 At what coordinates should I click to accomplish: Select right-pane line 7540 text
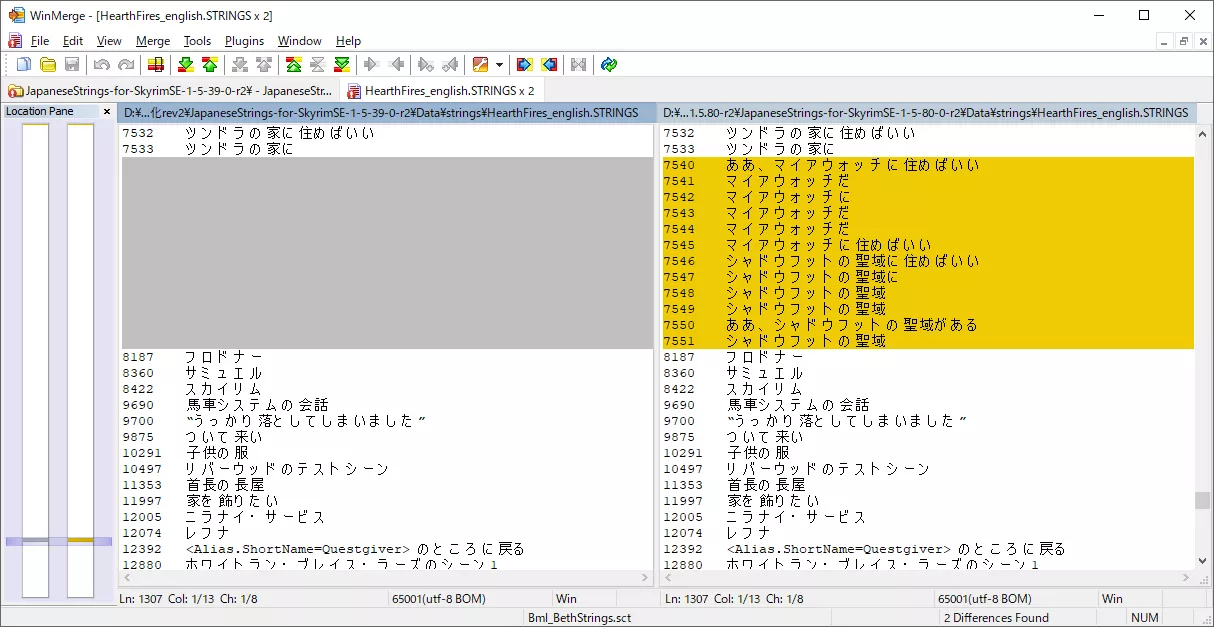(852, 165)
